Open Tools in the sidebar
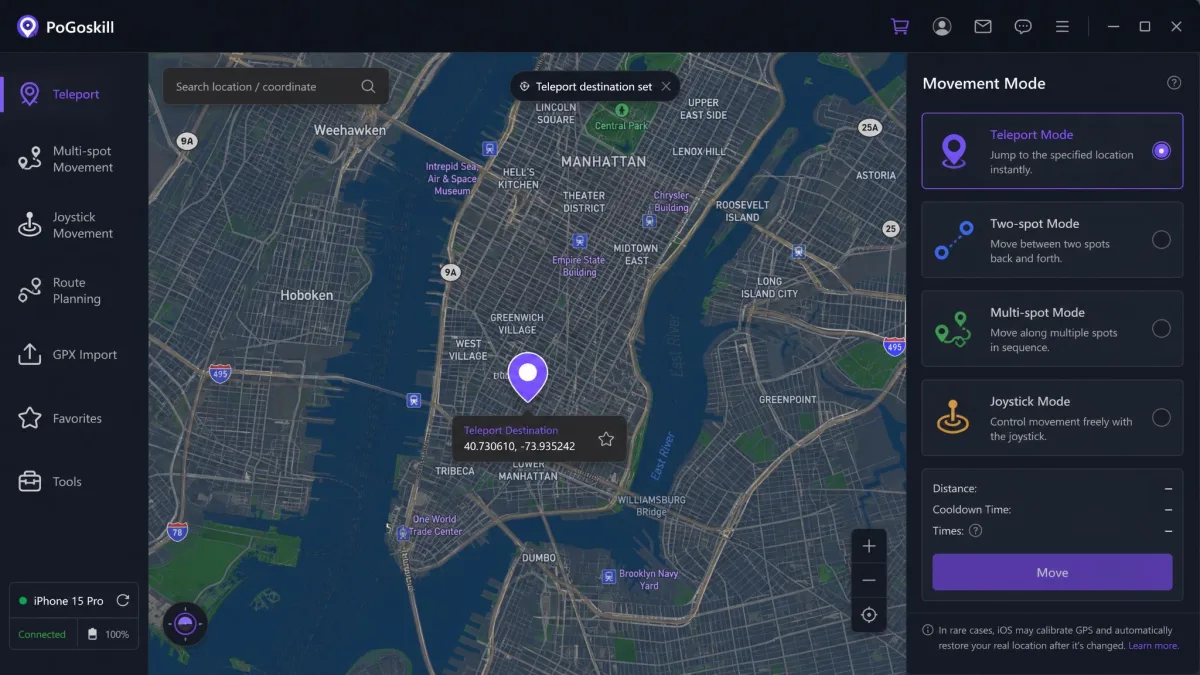This screenshot has width=1200, height=675. click(x=74, y=482)
